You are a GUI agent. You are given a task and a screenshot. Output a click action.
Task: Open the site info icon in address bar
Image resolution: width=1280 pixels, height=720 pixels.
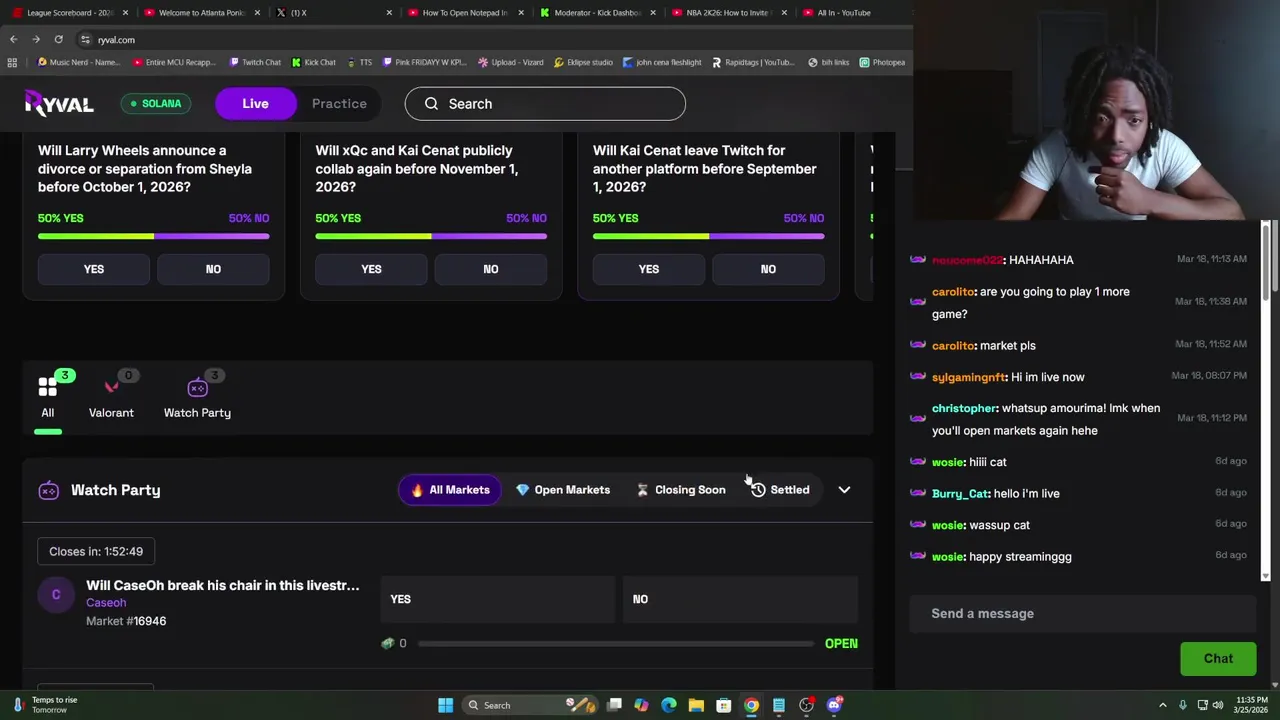(x=86, y=40)
